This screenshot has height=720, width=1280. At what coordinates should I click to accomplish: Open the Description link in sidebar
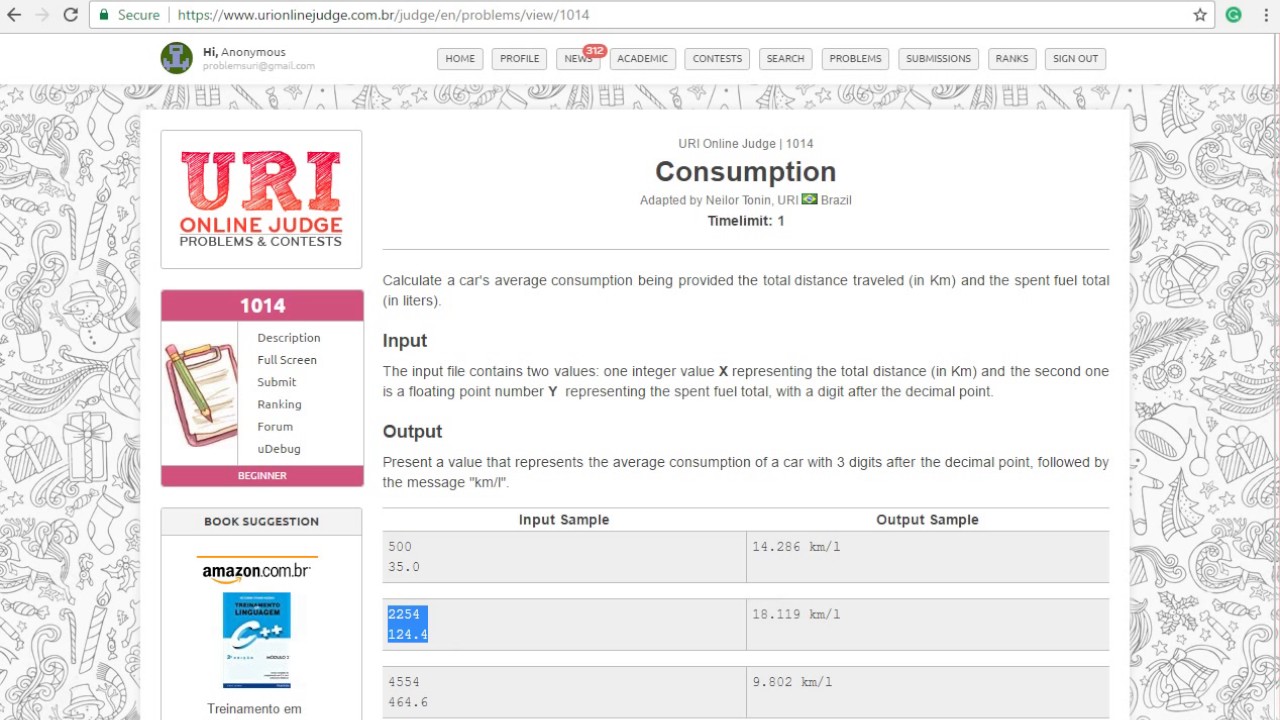[x=288, y=338]
